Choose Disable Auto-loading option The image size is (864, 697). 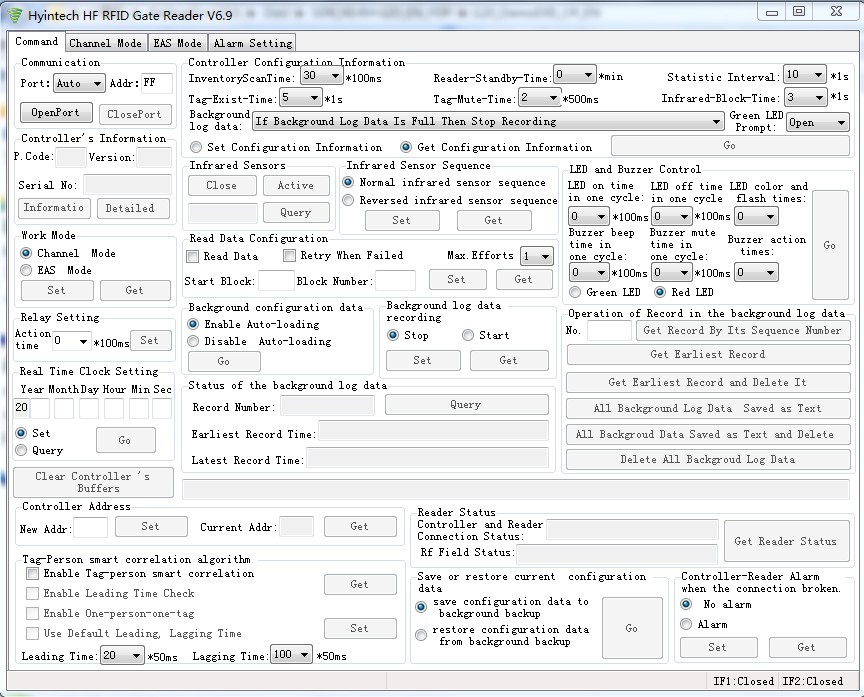[260, 342]
